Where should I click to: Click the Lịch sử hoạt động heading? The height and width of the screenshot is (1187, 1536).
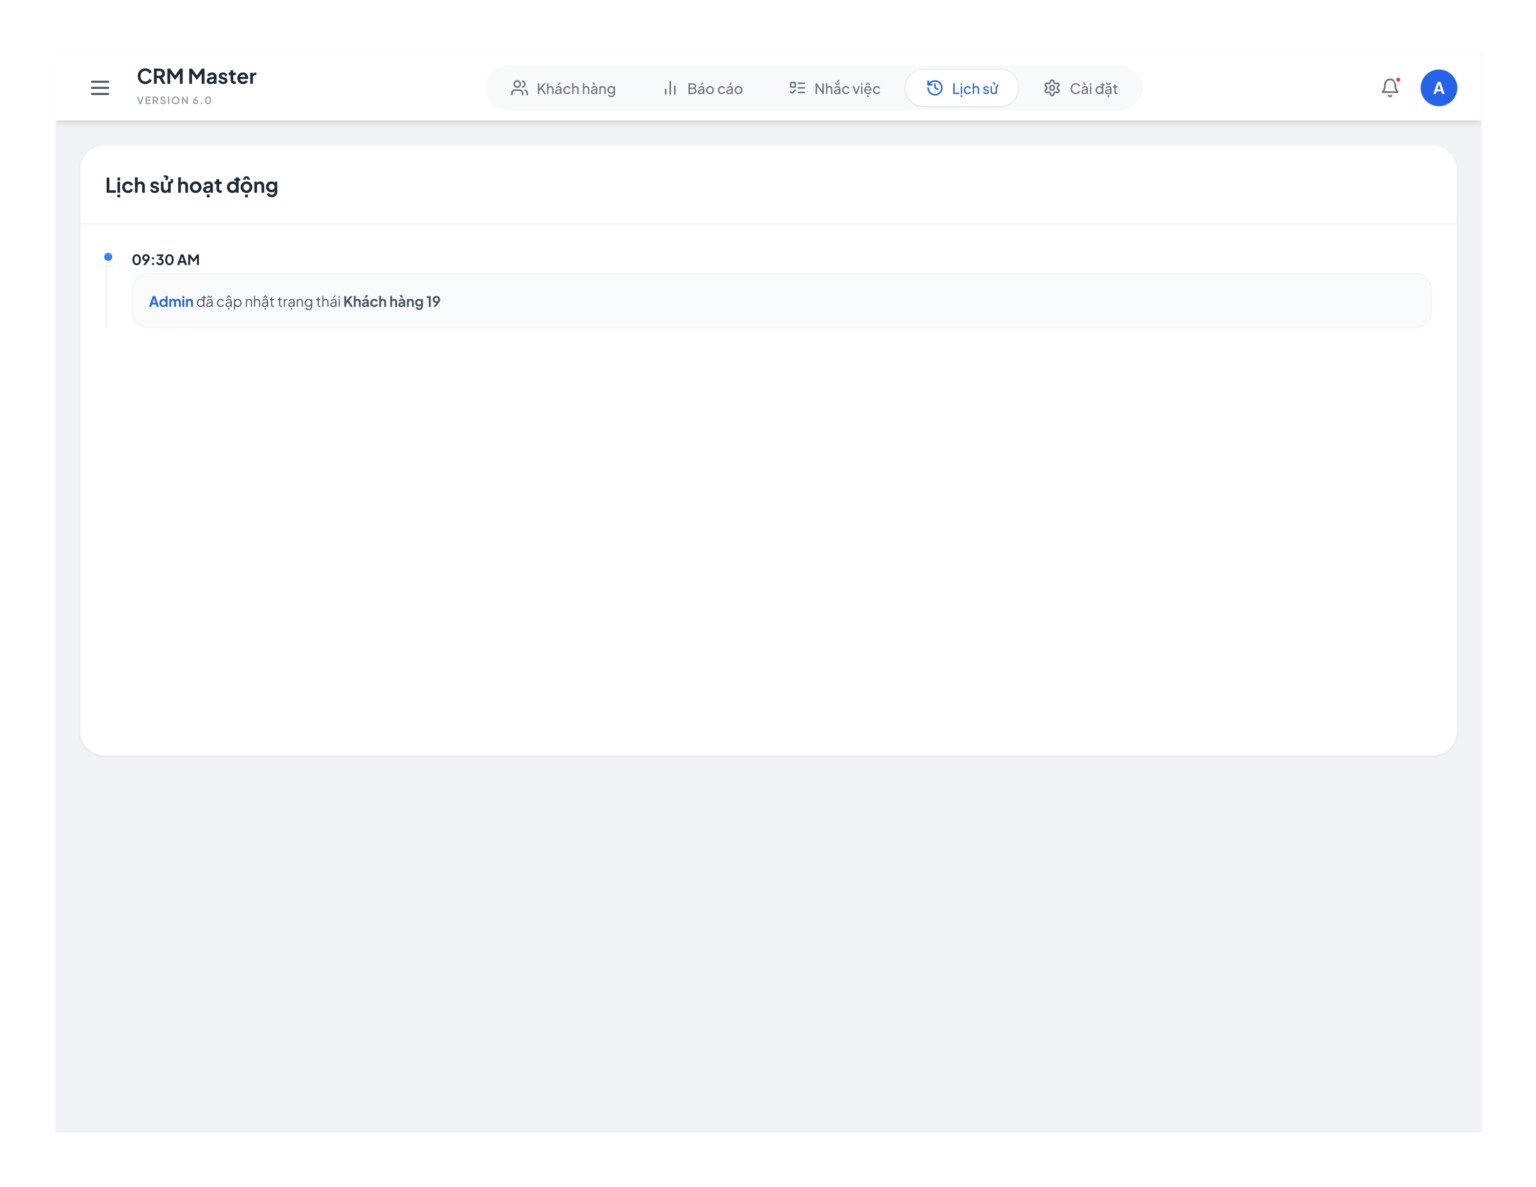click(x=192, y=185)
